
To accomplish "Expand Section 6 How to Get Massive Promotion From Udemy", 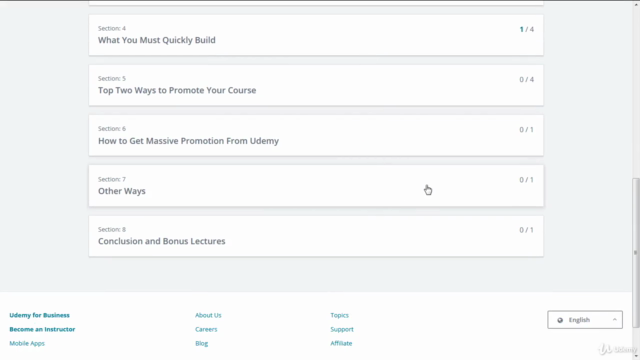I will point(316,136).
